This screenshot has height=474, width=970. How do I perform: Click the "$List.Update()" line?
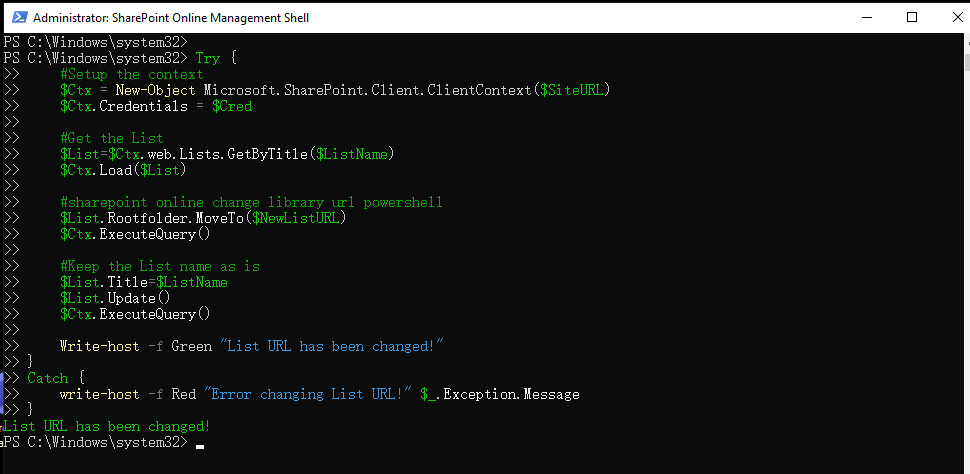tap(115, 298)
